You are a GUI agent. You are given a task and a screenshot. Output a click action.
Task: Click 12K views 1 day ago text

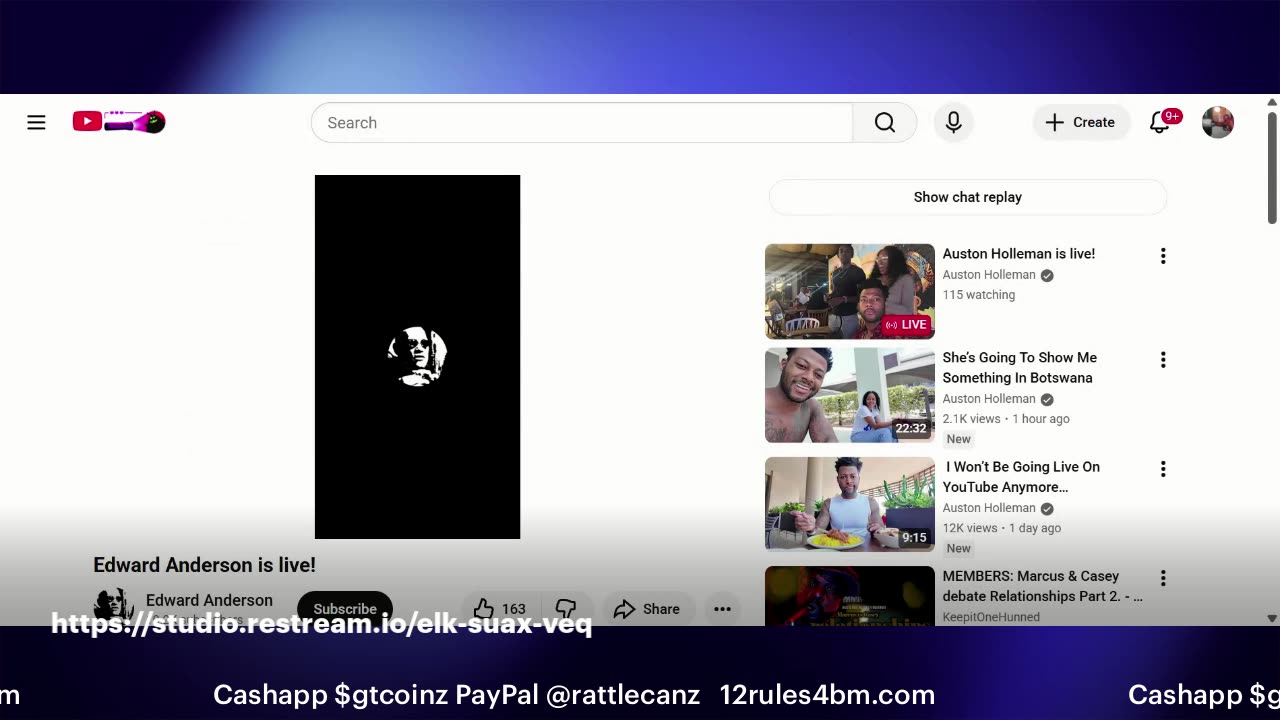[x=1002, y=528]
